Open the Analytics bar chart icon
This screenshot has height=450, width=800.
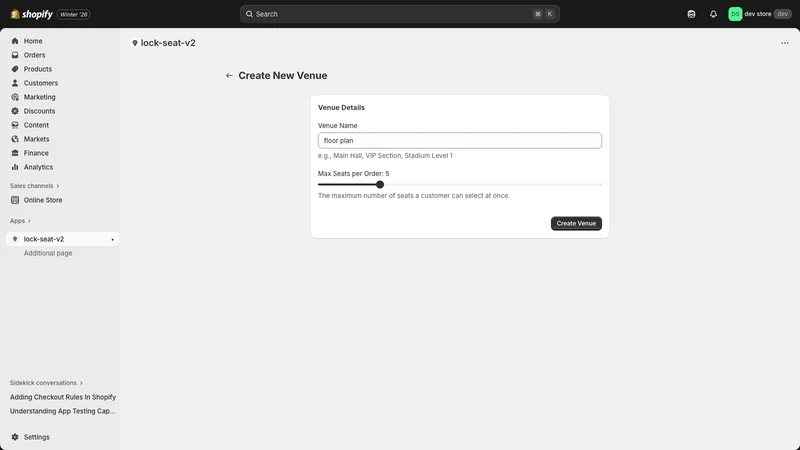(15, 167)
